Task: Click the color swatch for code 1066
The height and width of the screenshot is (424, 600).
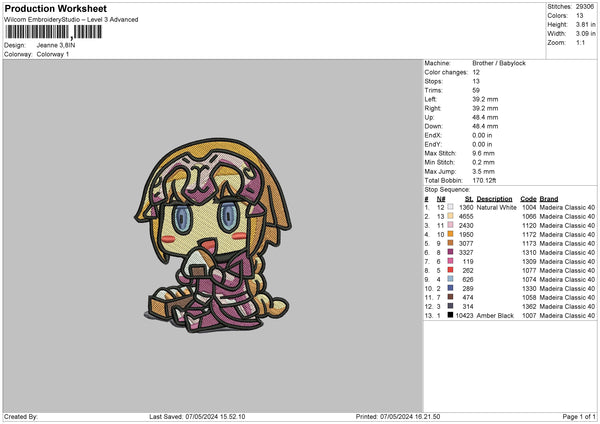Action: click(450, 216)
